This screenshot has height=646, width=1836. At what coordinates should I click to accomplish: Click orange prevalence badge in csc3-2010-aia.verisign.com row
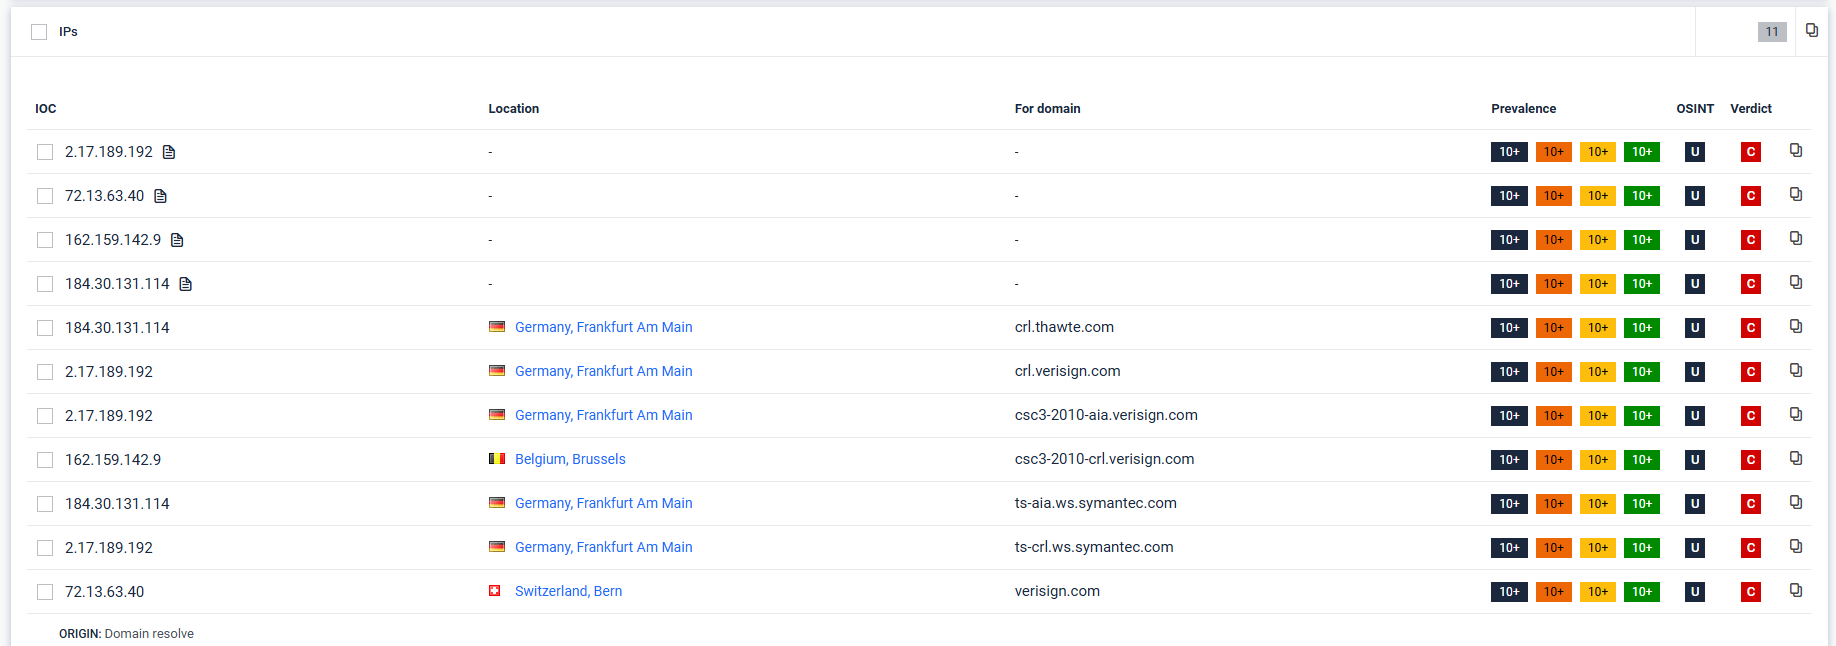tap(1553, 416)
